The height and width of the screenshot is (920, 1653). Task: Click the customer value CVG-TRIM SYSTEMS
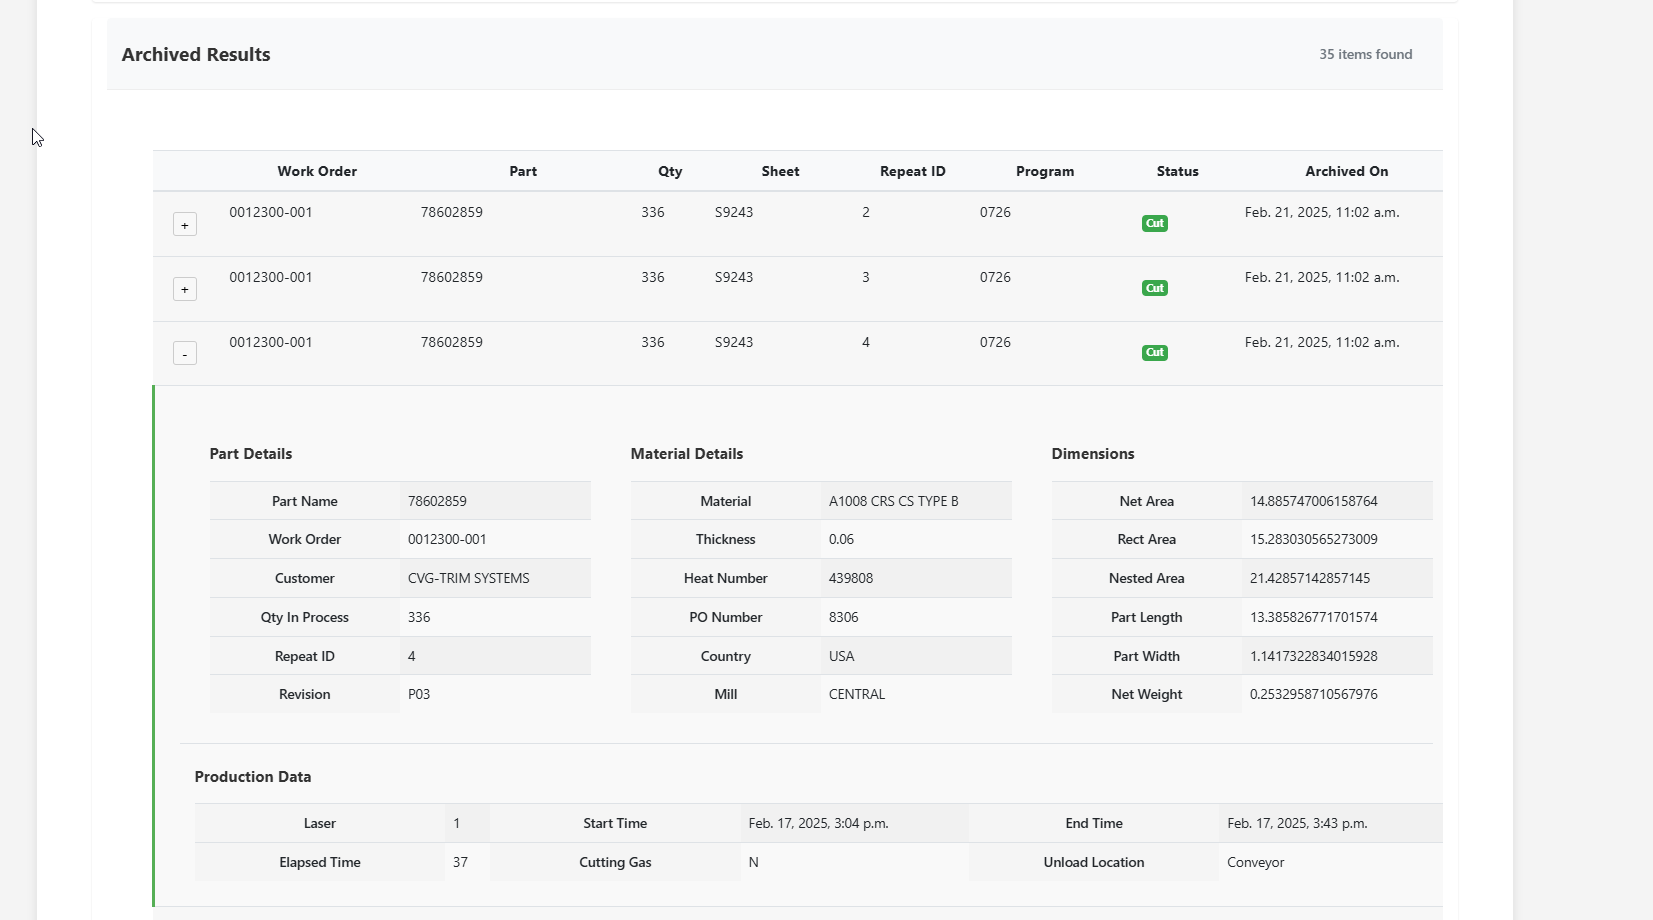(x=468, y=578)
